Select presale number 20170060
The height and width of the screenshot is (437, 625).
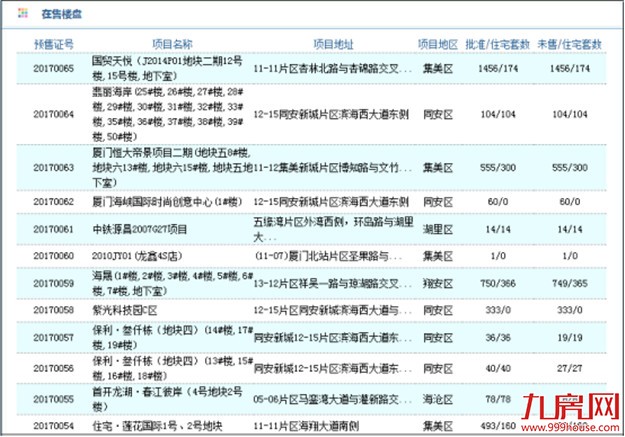[53, 256]
